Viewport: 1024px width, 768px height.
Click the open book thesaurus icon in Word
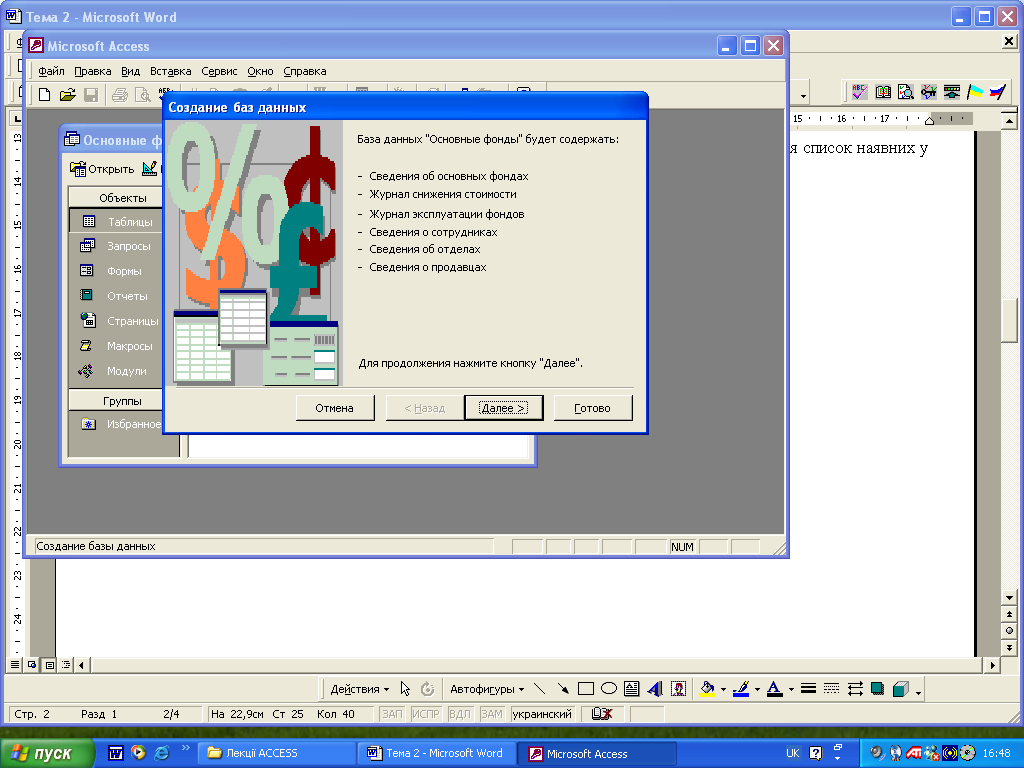coord(883,92)
